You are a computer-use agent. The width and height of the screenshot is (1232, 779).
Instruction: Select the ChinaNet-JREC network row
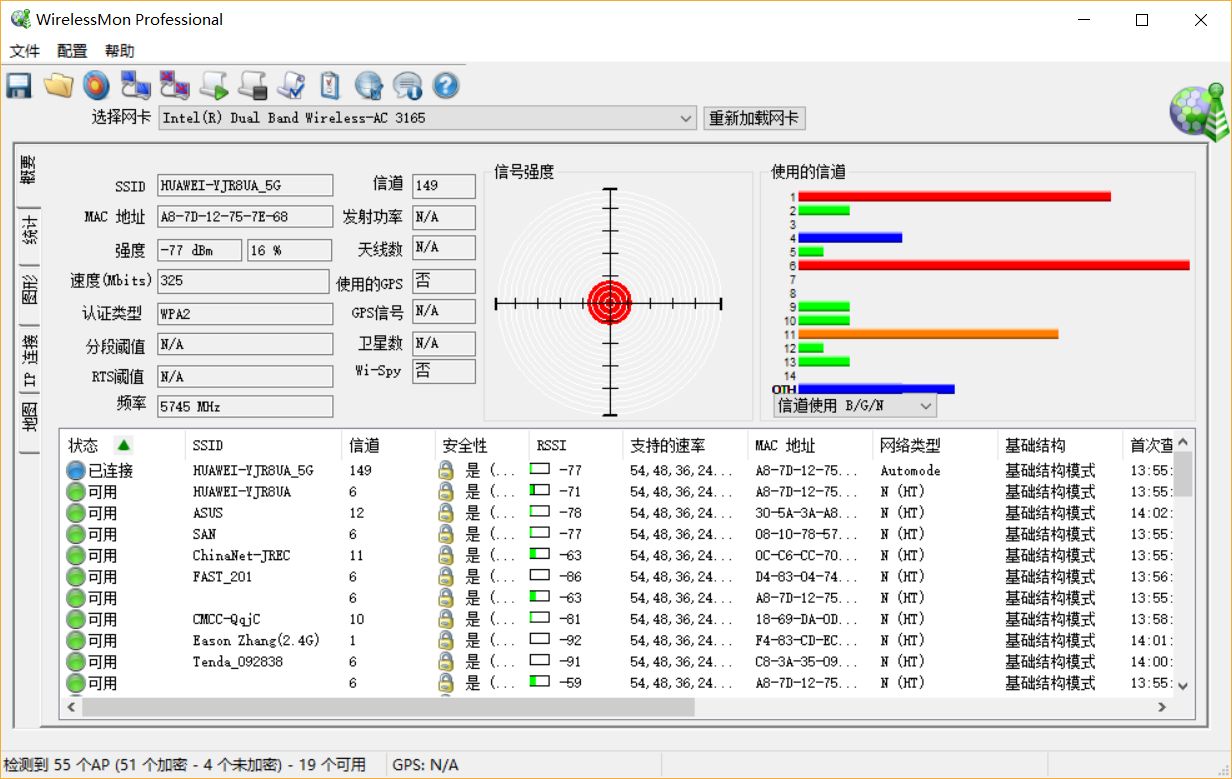pyautogui.click(x=618, y=555)
